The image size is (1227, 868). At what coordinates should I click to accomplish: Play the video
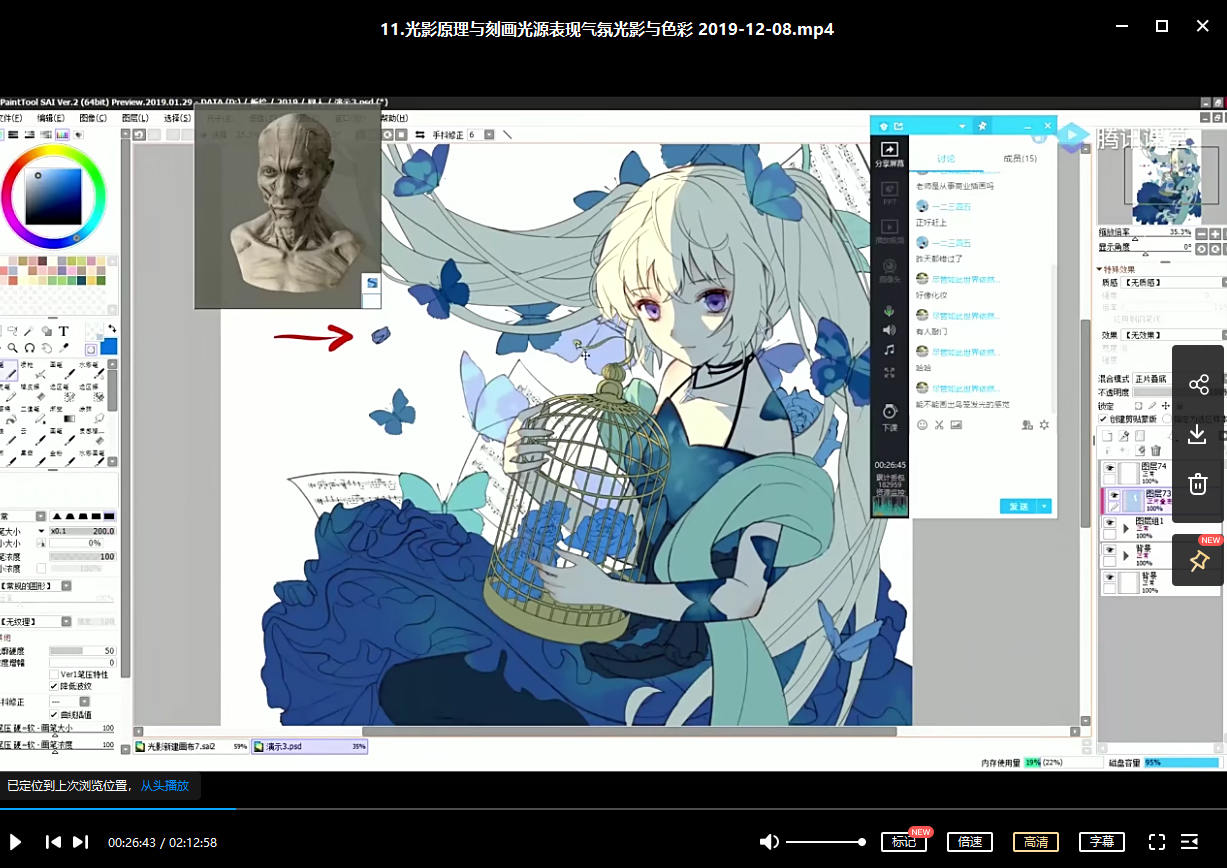coord(15,842)
